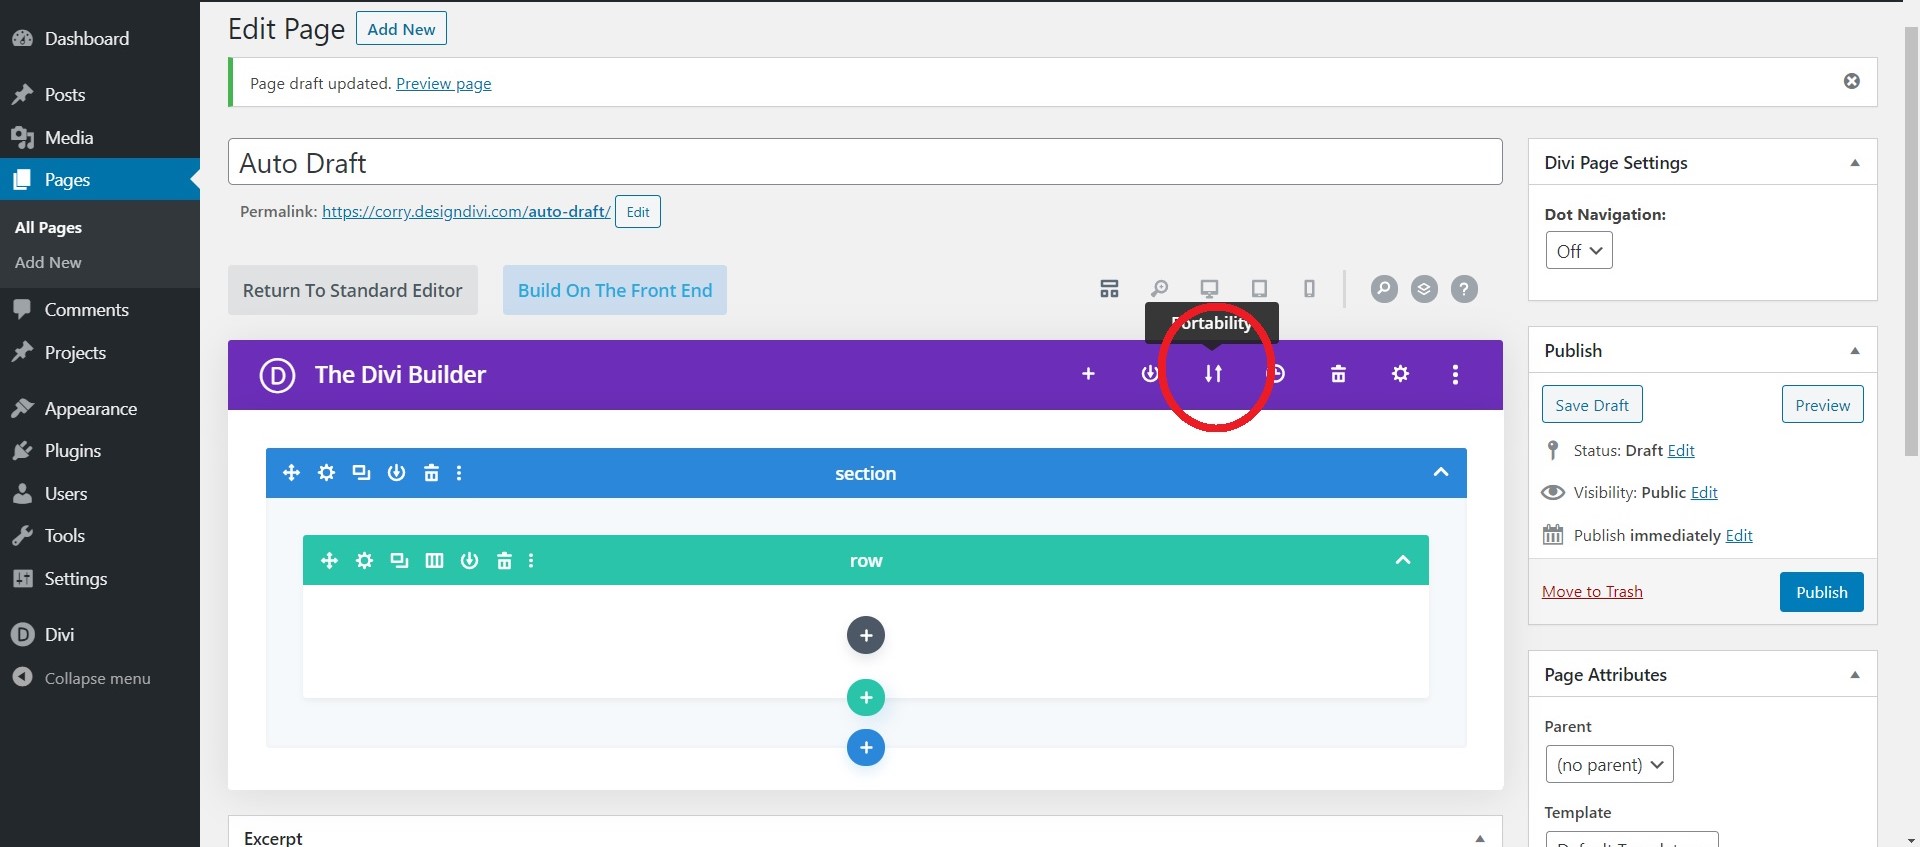Select desktop view icon
The width and height of the screenshot is (1920, 847).
tap(1209, 289)
